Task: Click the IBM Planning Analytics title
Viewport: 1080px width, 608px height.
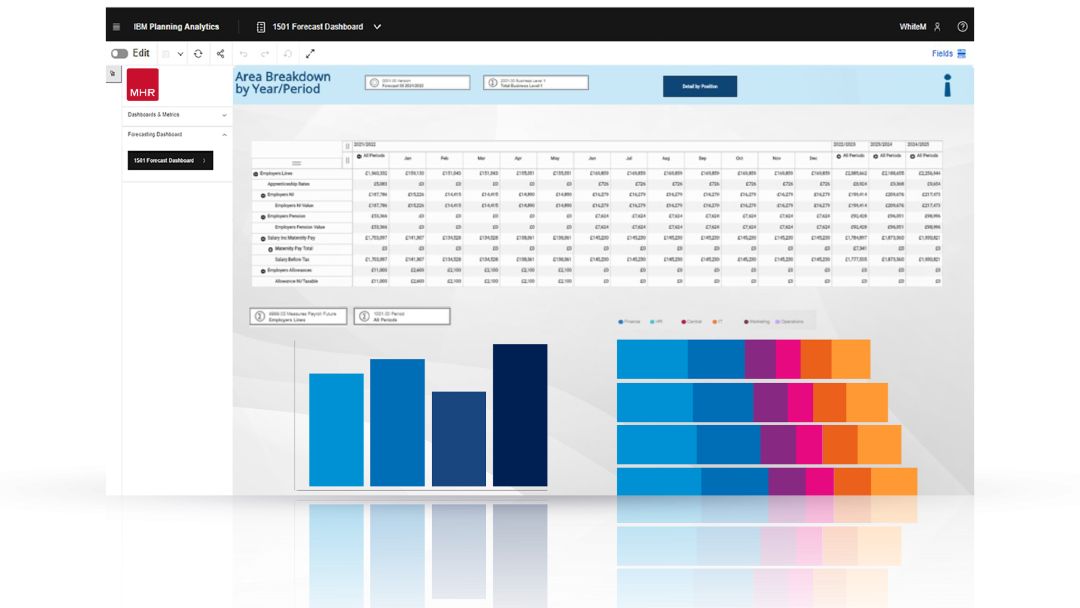Action: pos(176,27)
